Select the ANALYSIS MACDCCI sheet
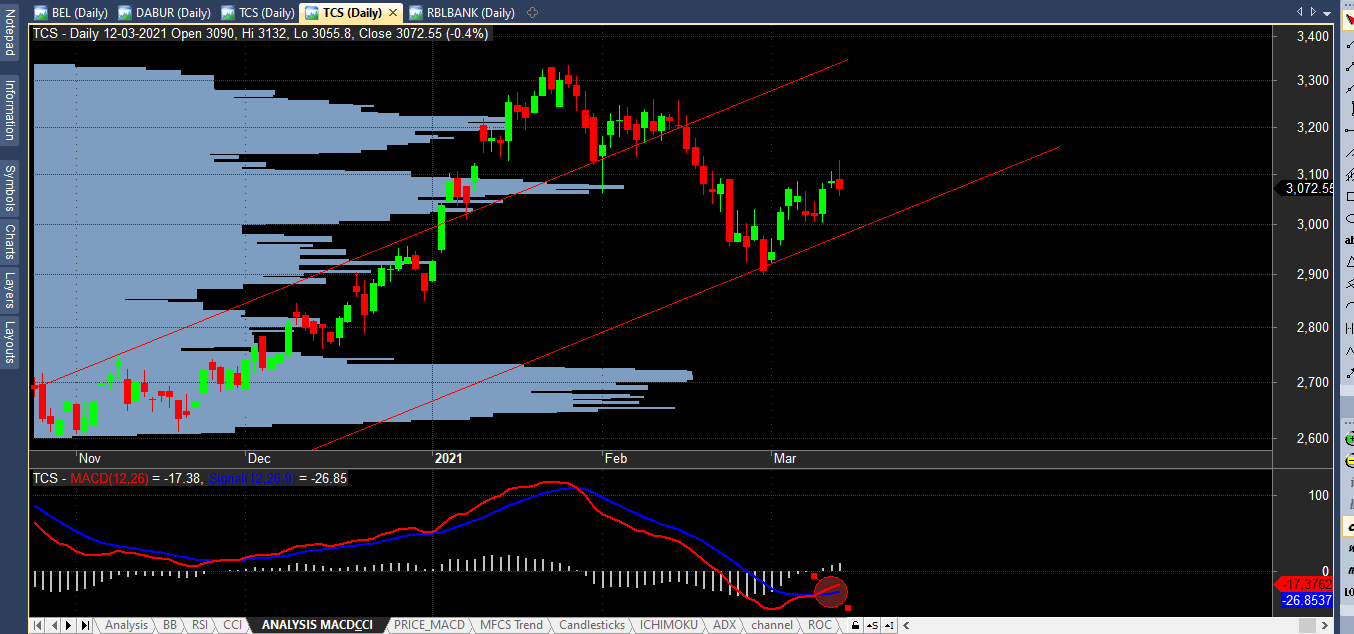 click(317, 625)
